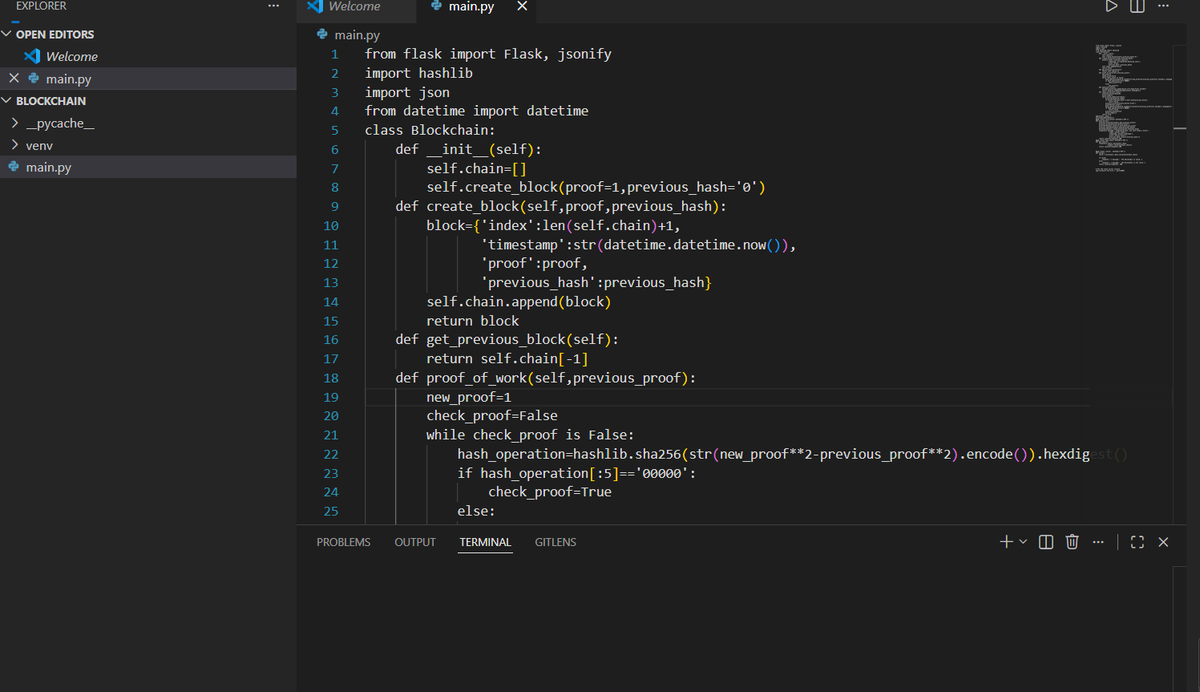The width and height of the screenshot is (1200, 692).
Task: Close the main.py editor tab
Action: 521,7
